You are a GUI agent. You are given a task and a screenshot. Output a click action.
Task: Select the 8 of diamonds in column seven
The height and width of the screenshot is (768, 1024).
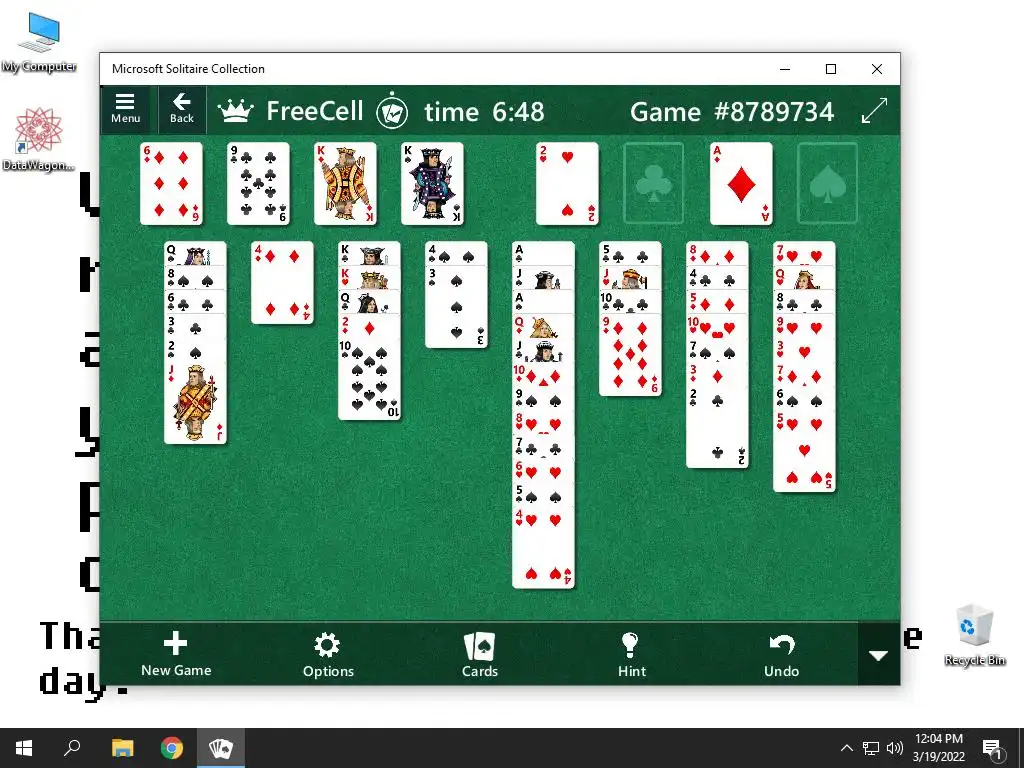(717, 253)
